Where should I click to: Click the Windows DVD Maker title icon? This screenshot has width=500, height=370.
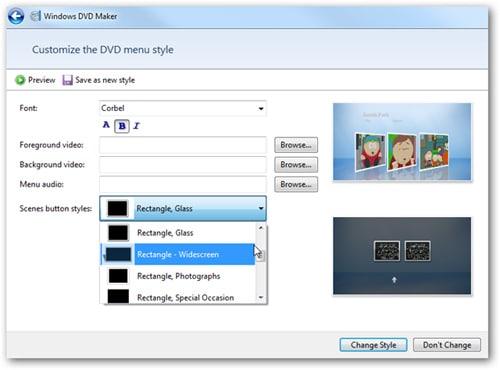[x=35, y=16]
